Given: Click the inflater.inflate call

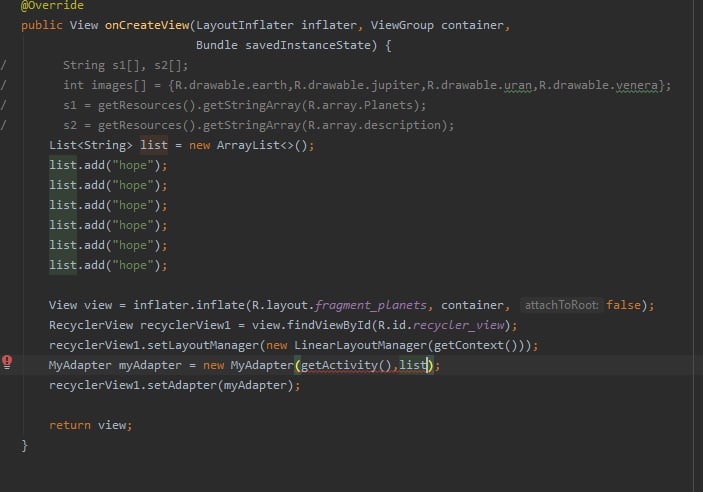Looking at the screenshot, I should click(189, 305).
